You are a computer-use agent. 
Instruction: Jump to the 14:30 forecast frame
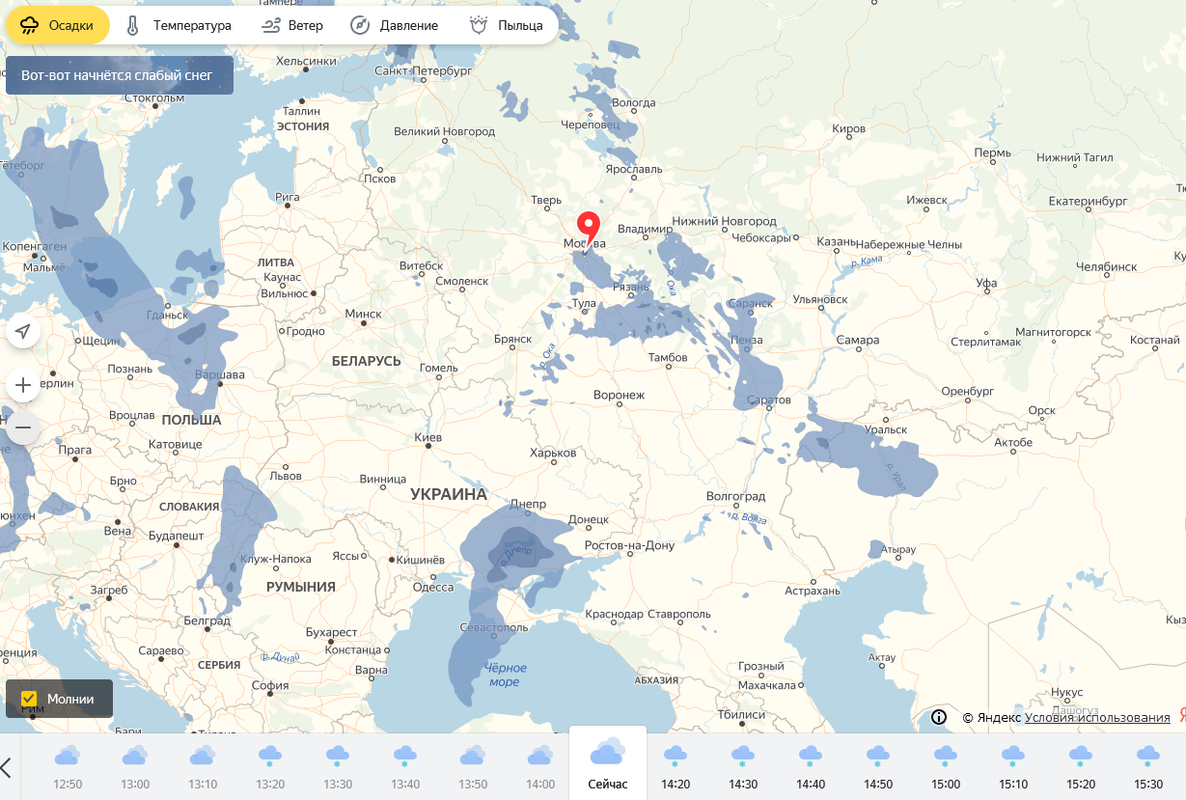743,767
